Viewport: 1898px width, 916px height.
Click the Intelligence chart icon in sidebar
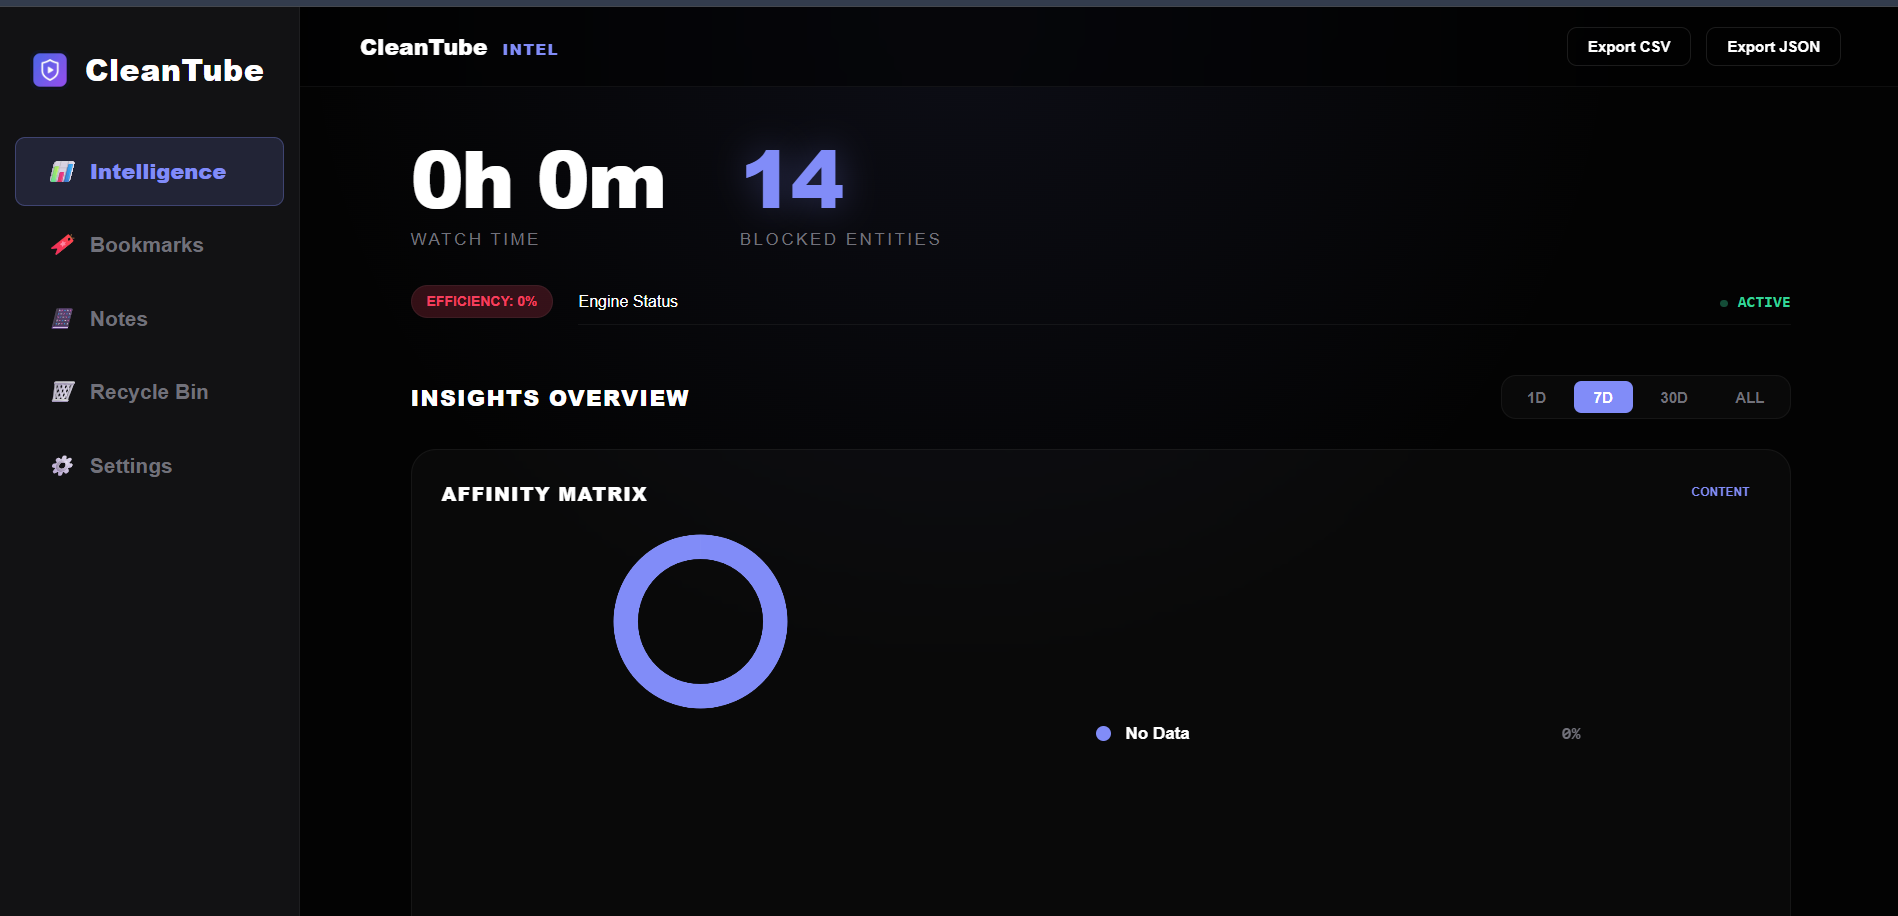[x=62, y=172]
